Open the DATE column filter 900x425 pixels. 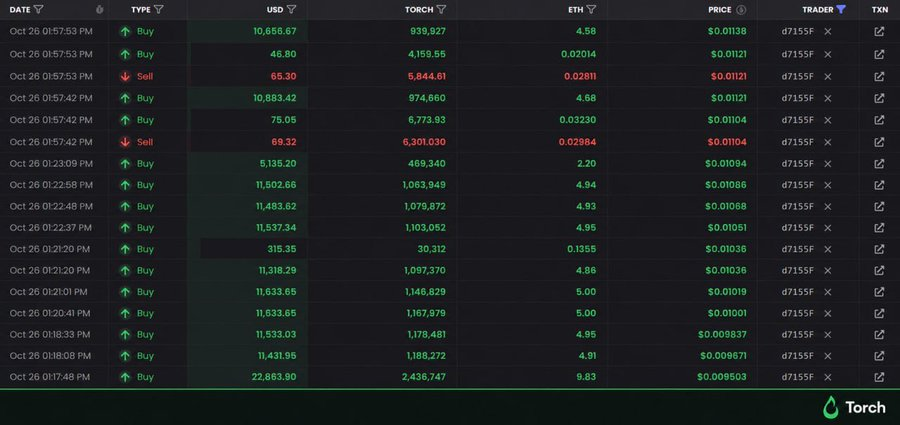(38, 10)
